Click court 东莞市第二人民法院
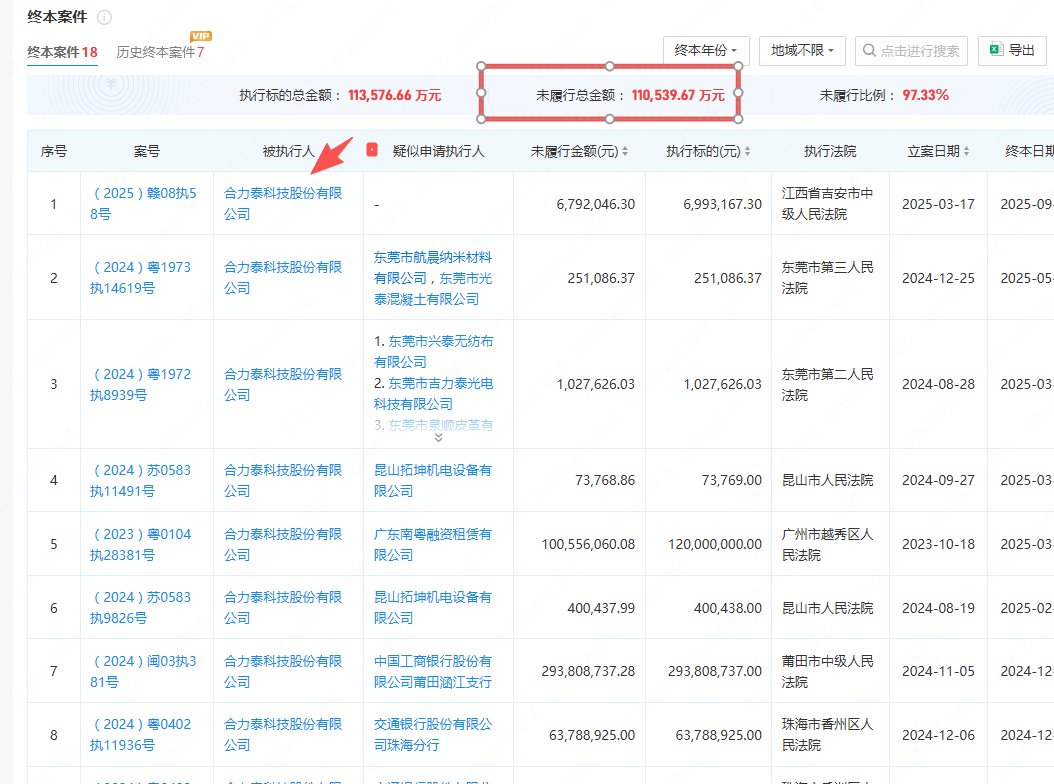The height and width of the screenshot is (784, 1054). [827, 385]
